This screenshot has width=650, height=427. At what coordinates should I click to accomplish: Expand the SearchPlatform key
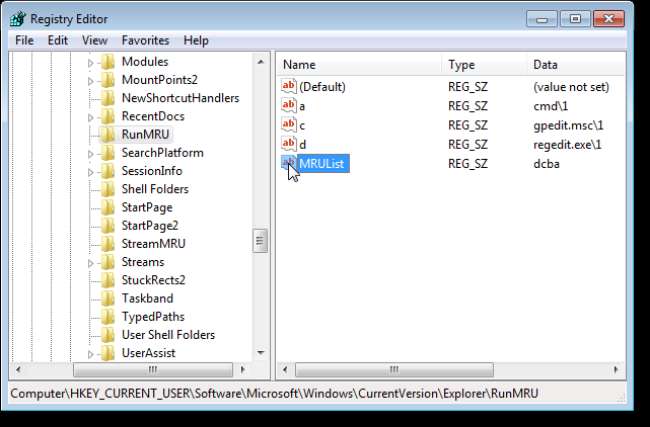click(90, 154)
